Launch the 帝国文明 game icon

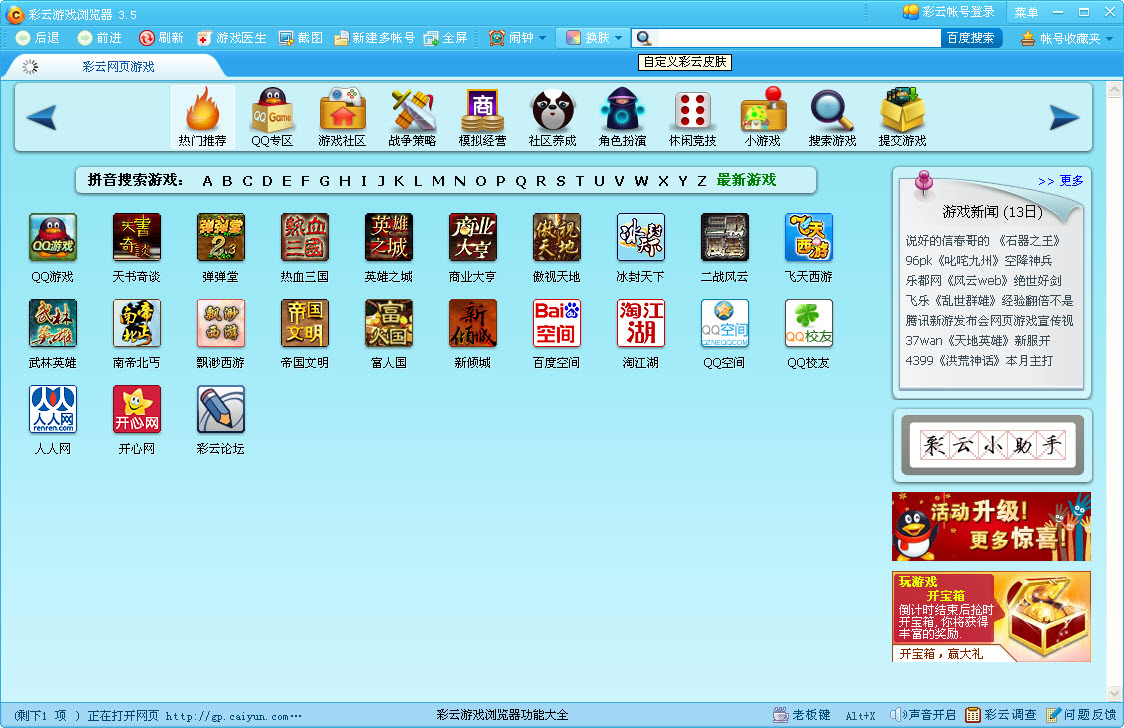click(305, 323)
